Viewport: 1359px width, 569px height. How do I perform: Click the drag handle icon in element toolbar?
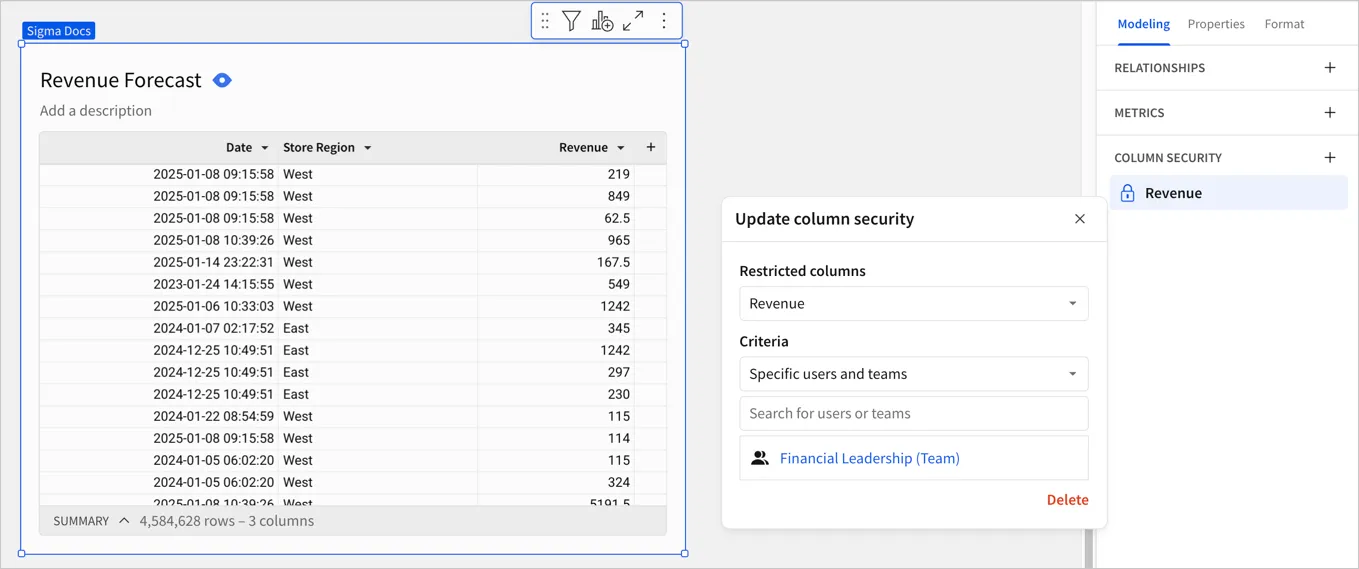(545, 21)
